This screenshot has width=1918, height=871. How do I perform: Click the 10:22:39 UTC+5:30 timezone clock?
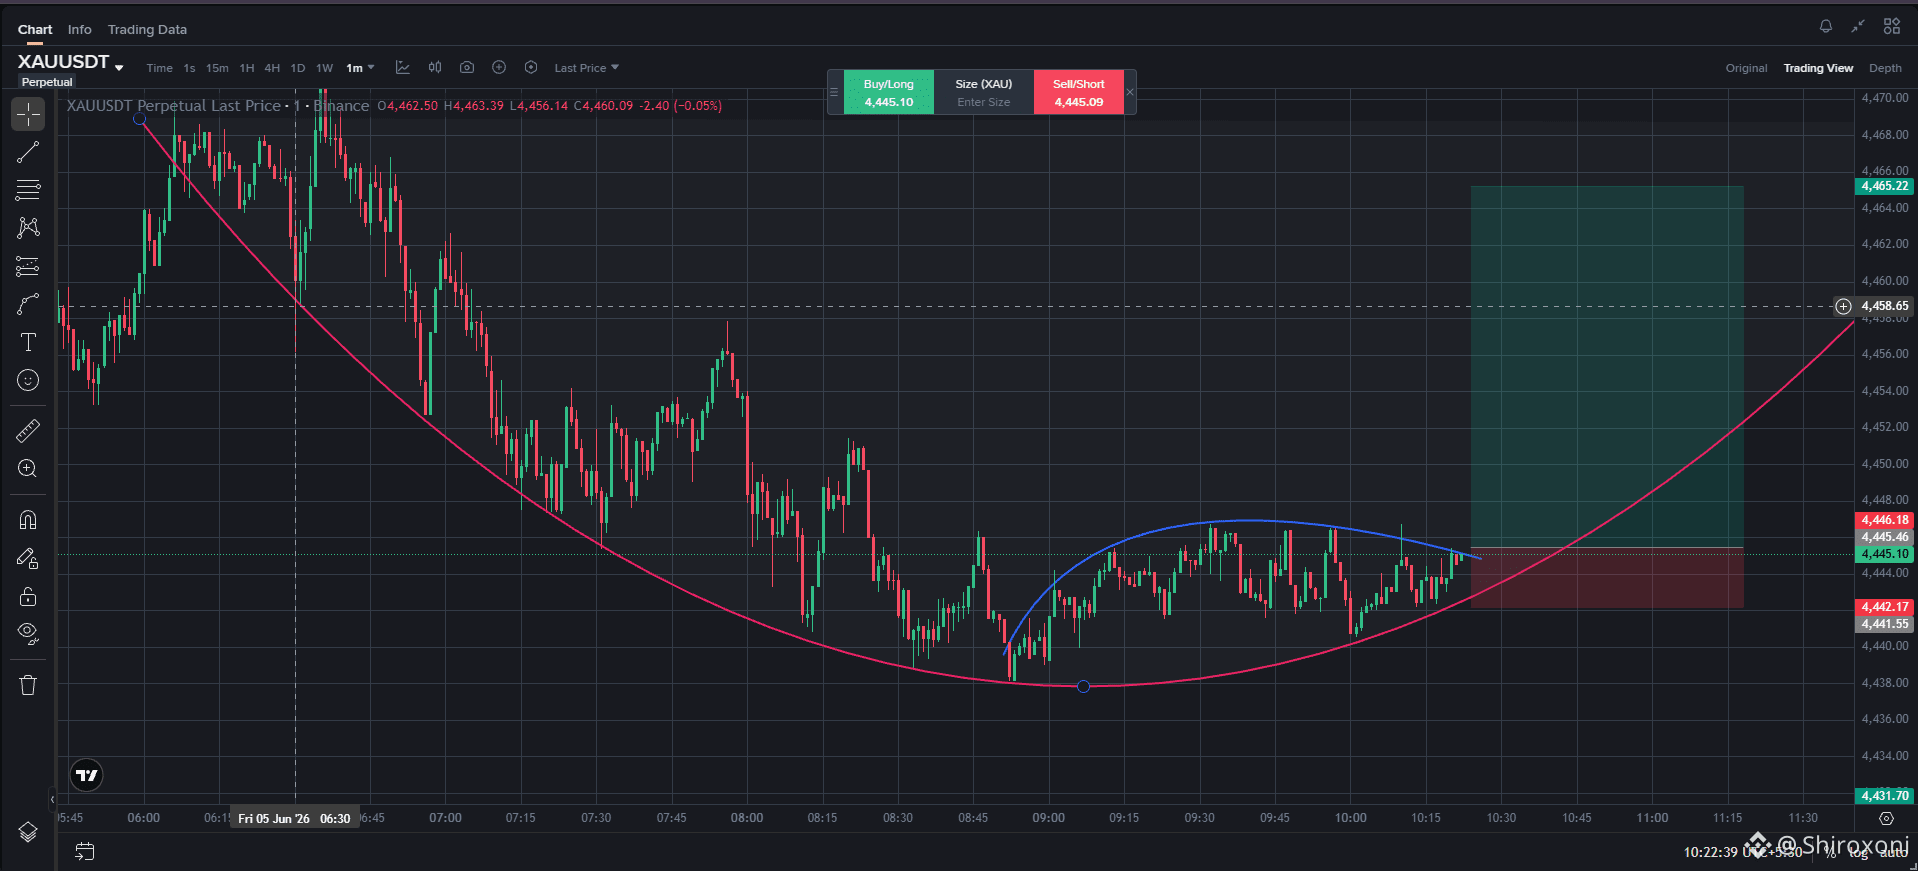tap(1742, 853)
